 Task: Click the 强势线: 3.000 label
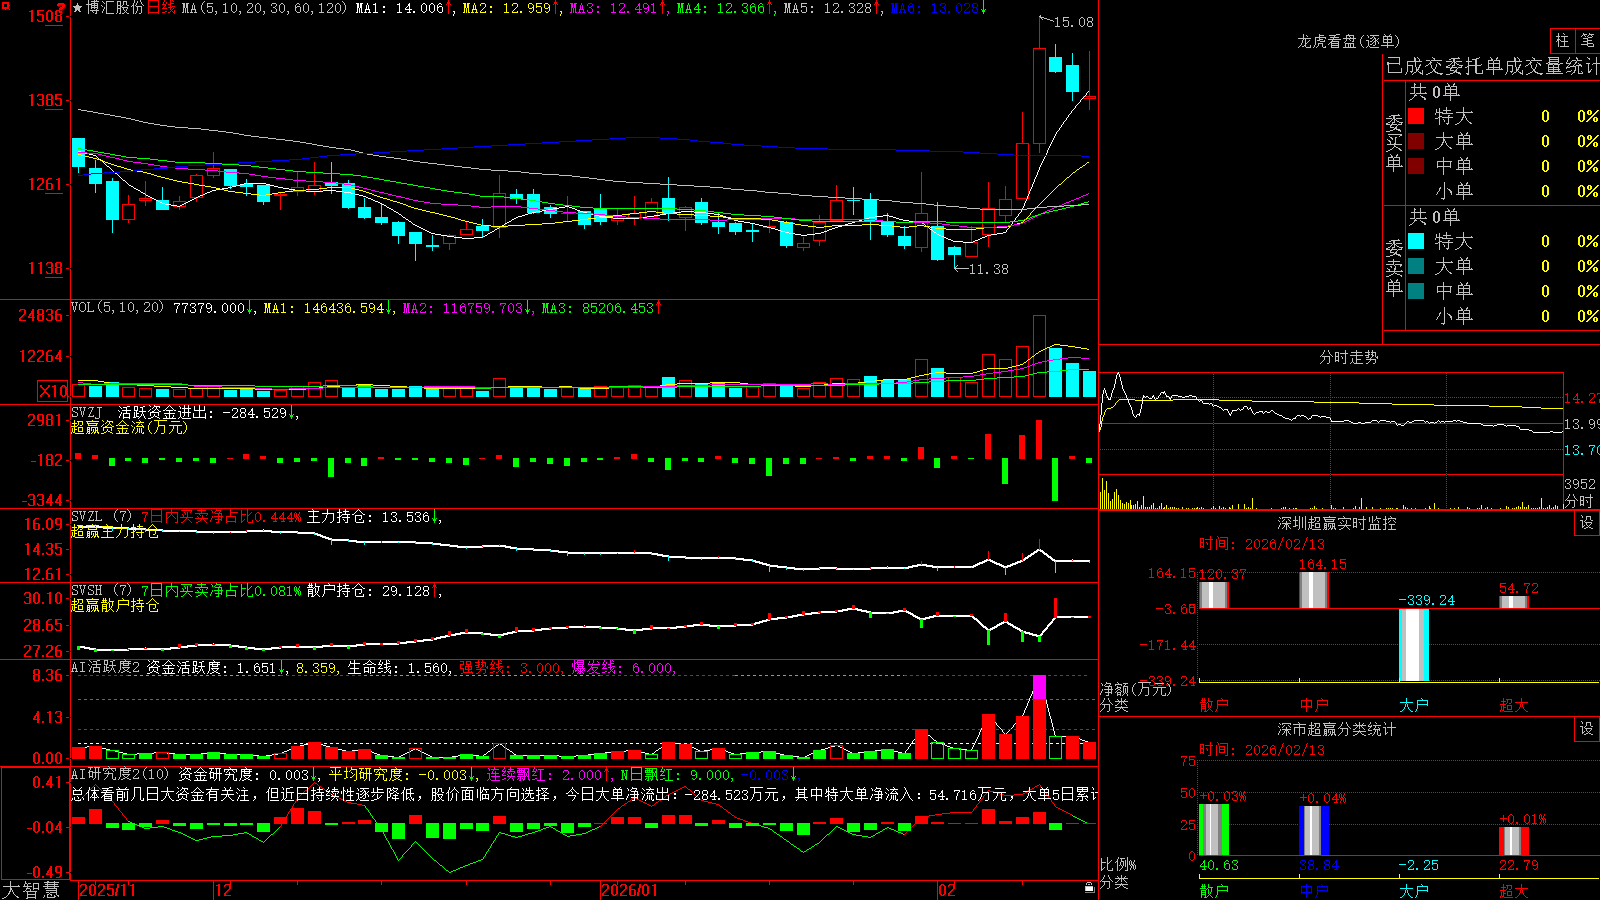[510, 668]
